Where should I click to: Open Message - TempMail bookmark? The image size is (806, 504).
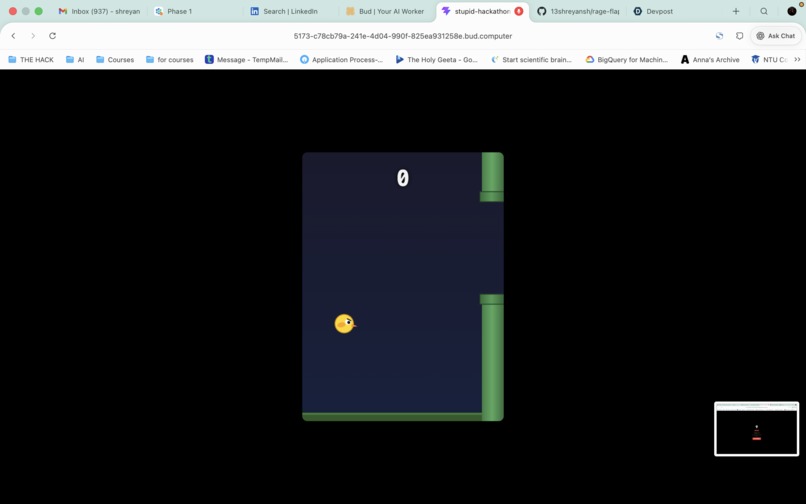tap(246, 60)
